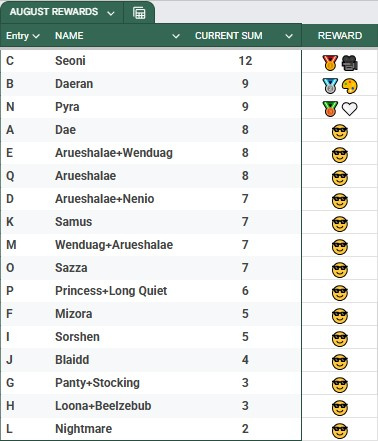The image size is (378, 441).
Task: Select the Entry cell labeled Q
Action: click(10, 176)
